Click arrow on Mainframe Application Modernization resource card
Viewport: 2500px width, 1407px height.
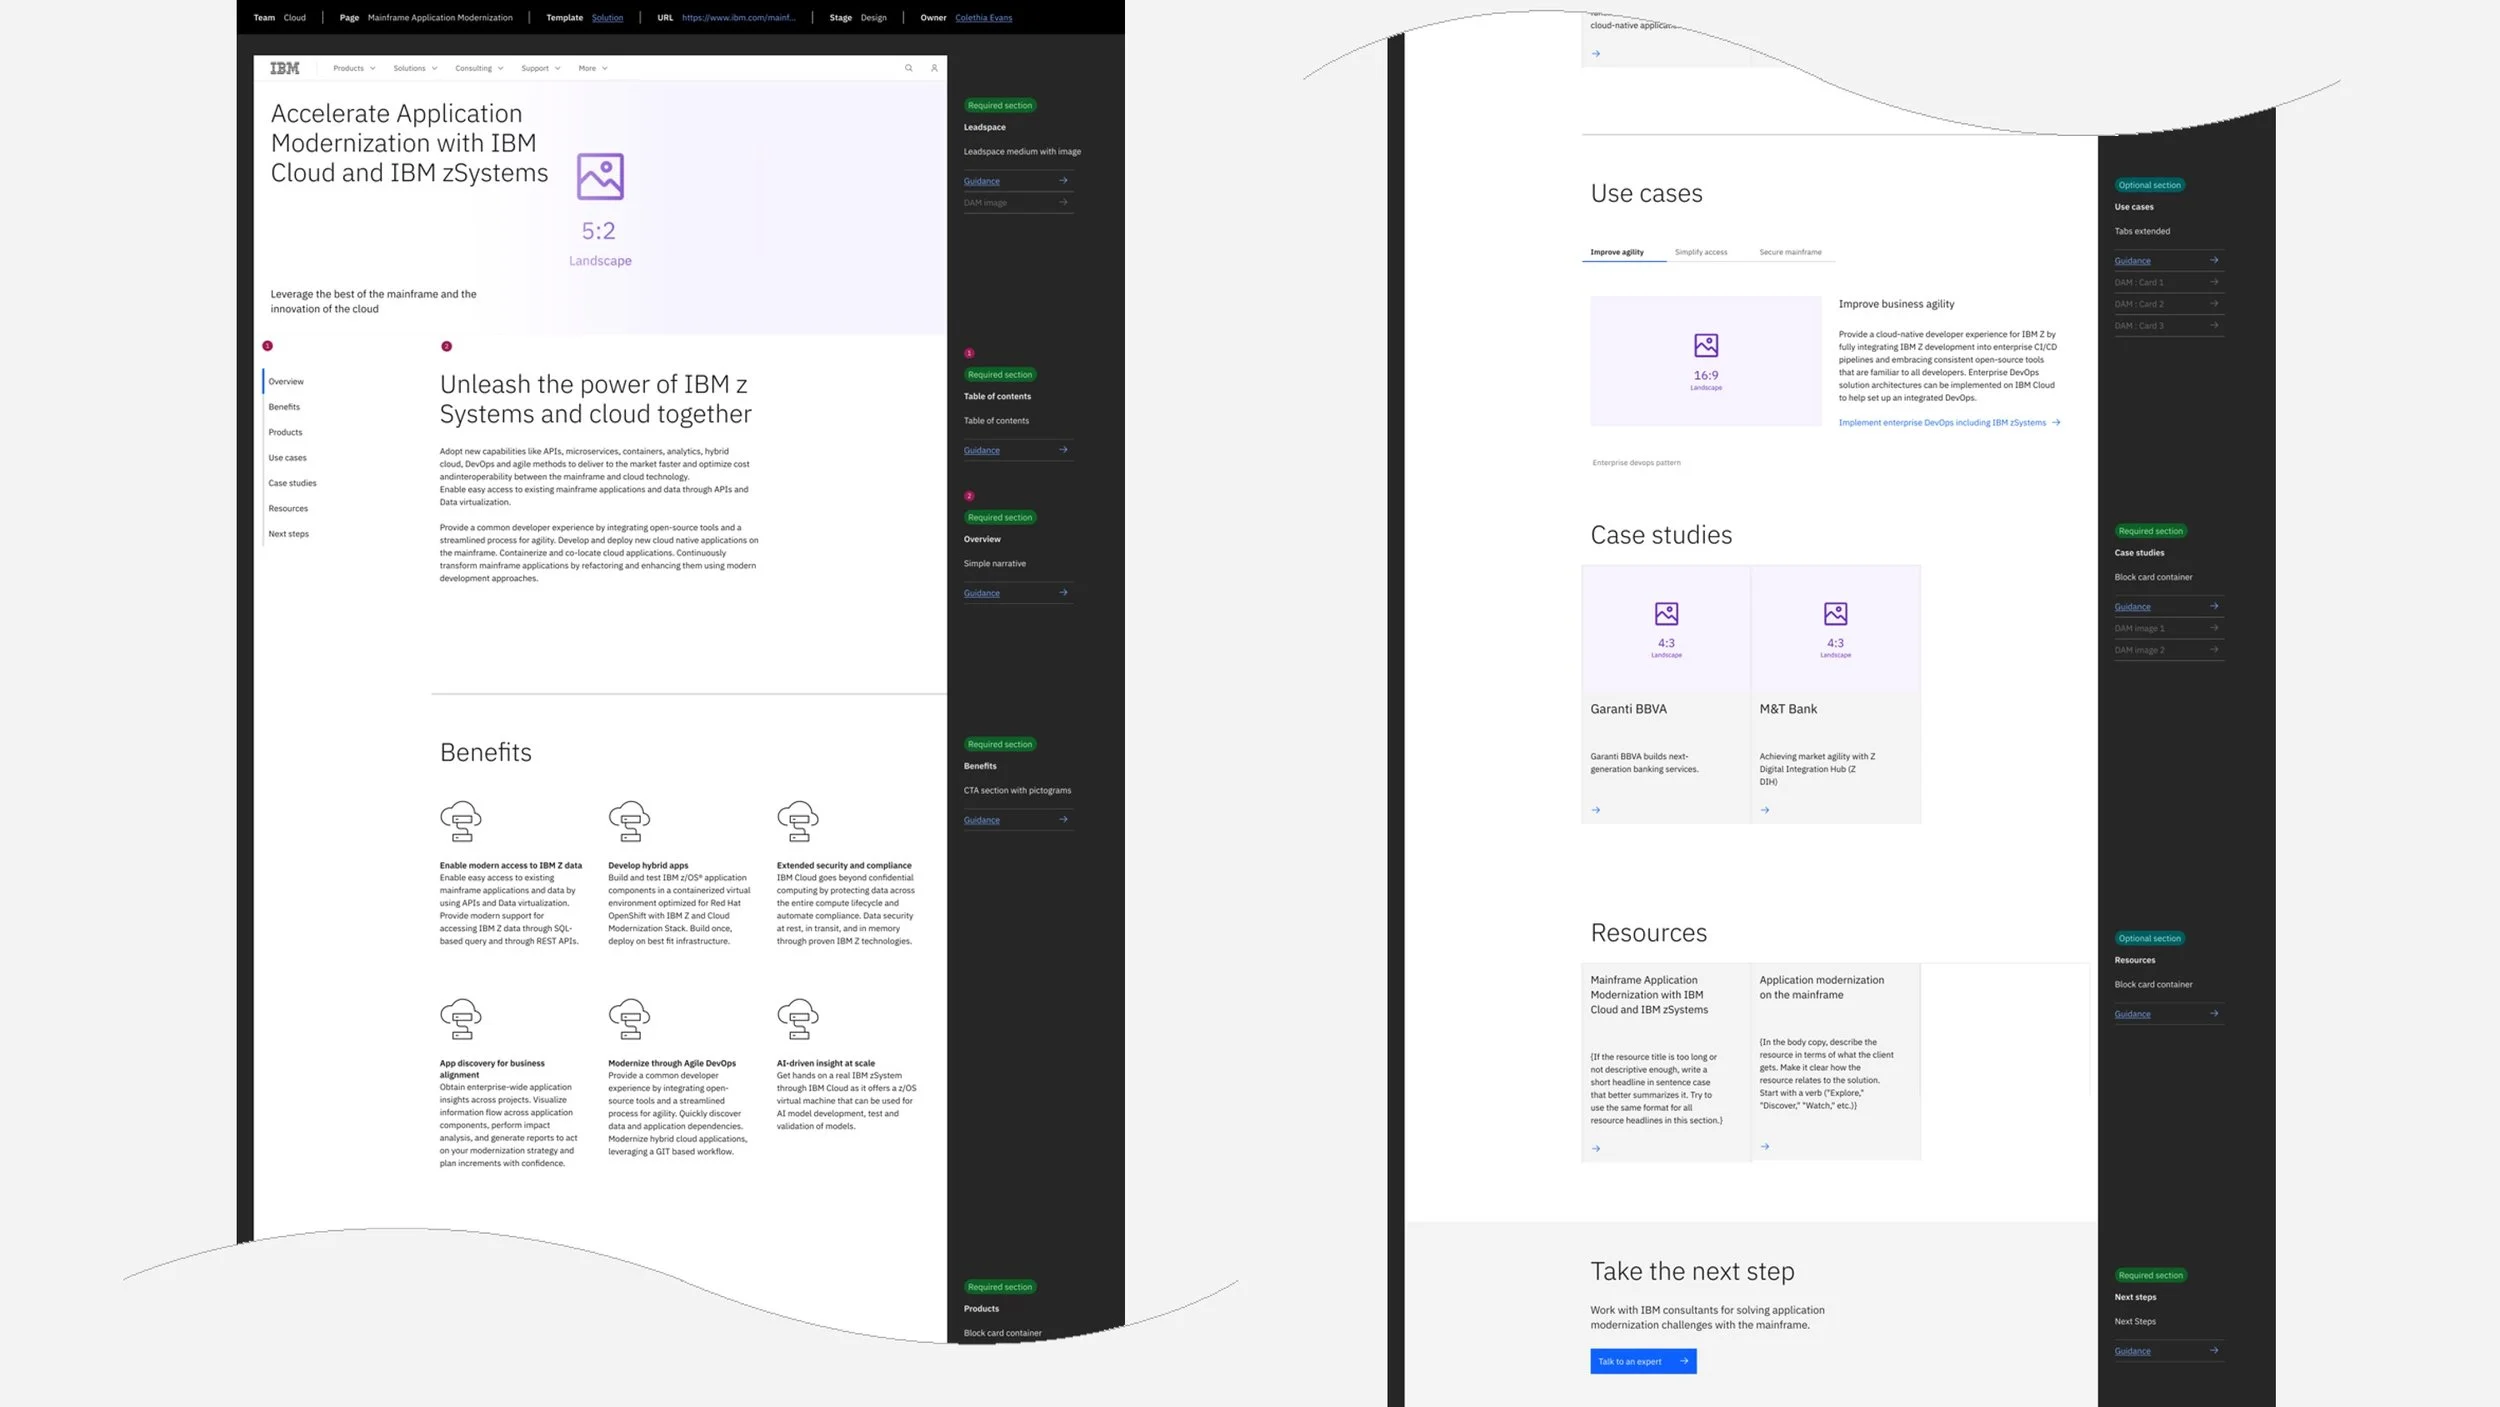pyautogui.click(x=1596, y=1148)
